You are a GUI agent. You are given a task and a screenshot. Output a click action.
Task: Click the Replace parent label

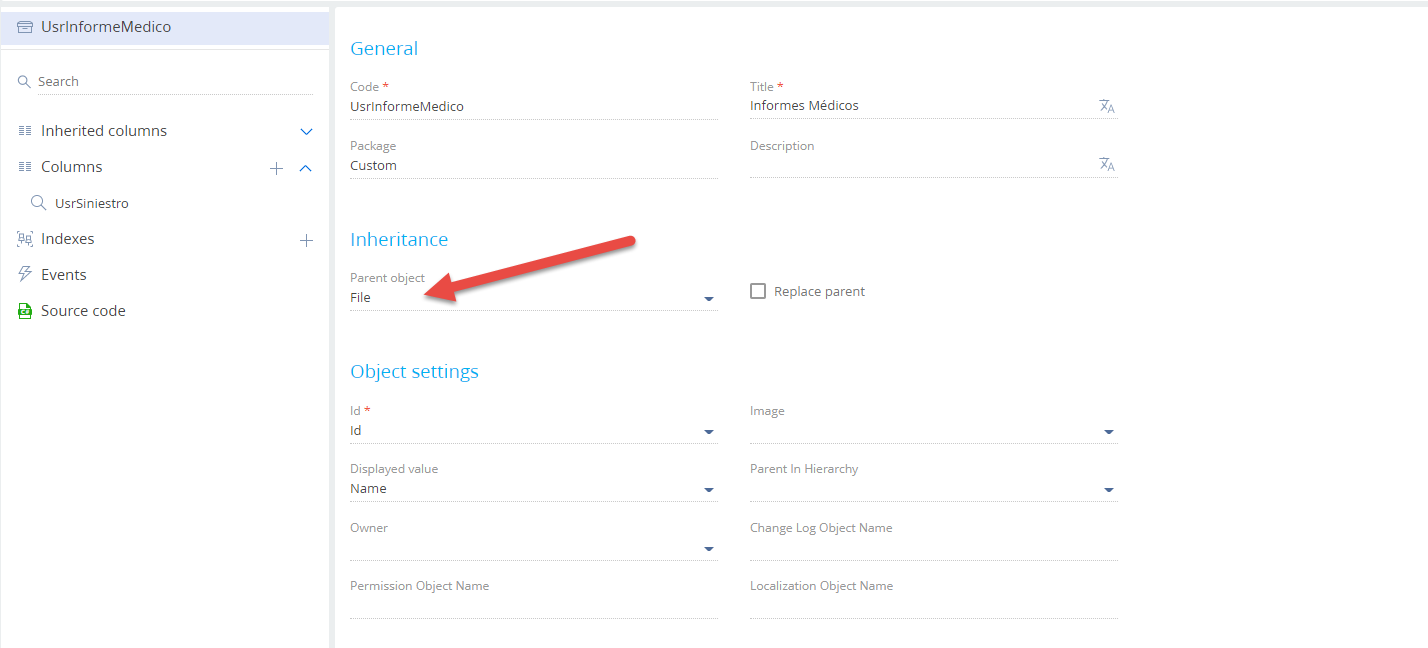(x=819, y=292)
